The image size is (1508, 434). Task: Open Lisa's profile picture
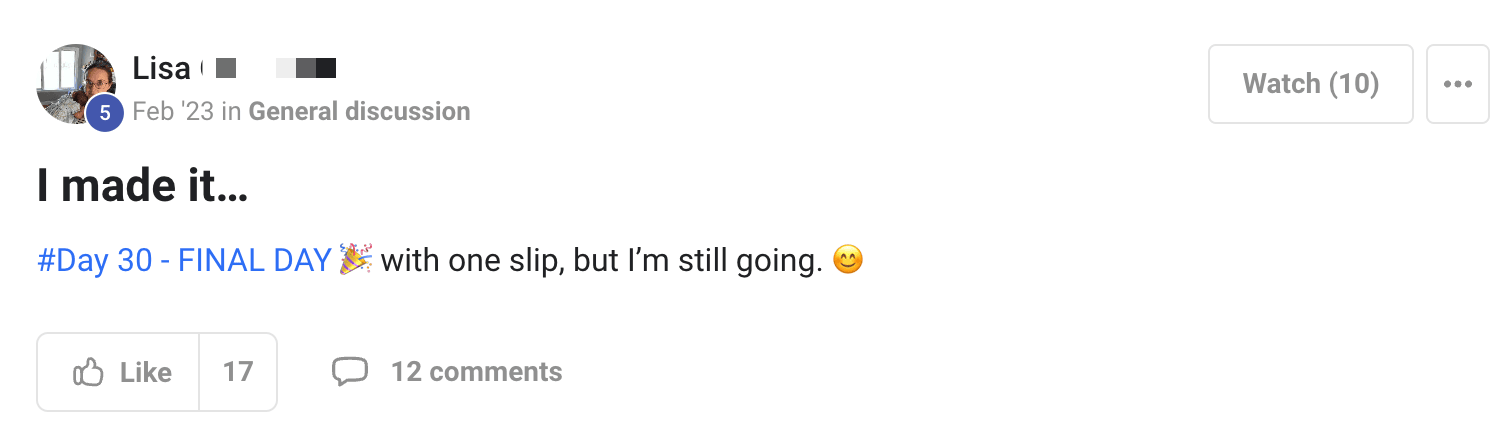tap(70, 80)
